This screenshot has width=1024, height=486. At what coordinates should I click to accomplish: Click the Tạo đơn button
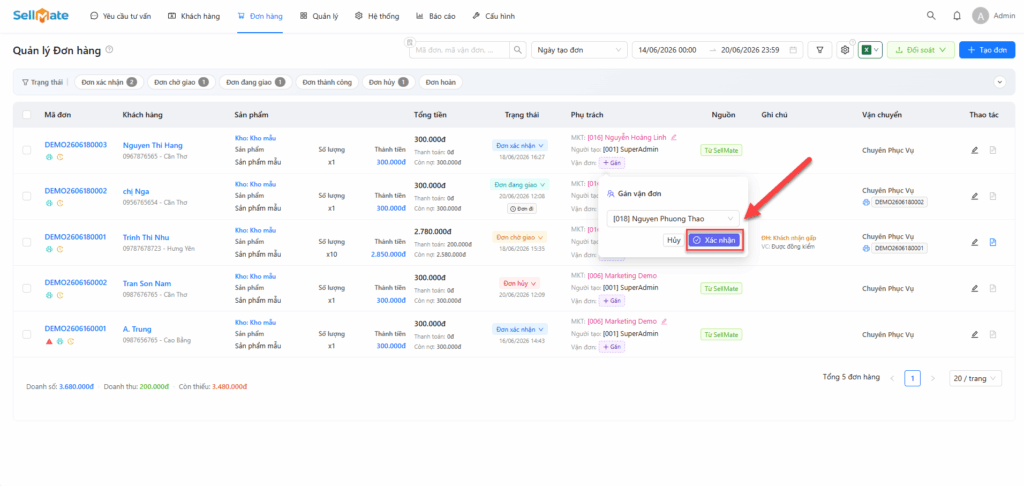(987, 50)
